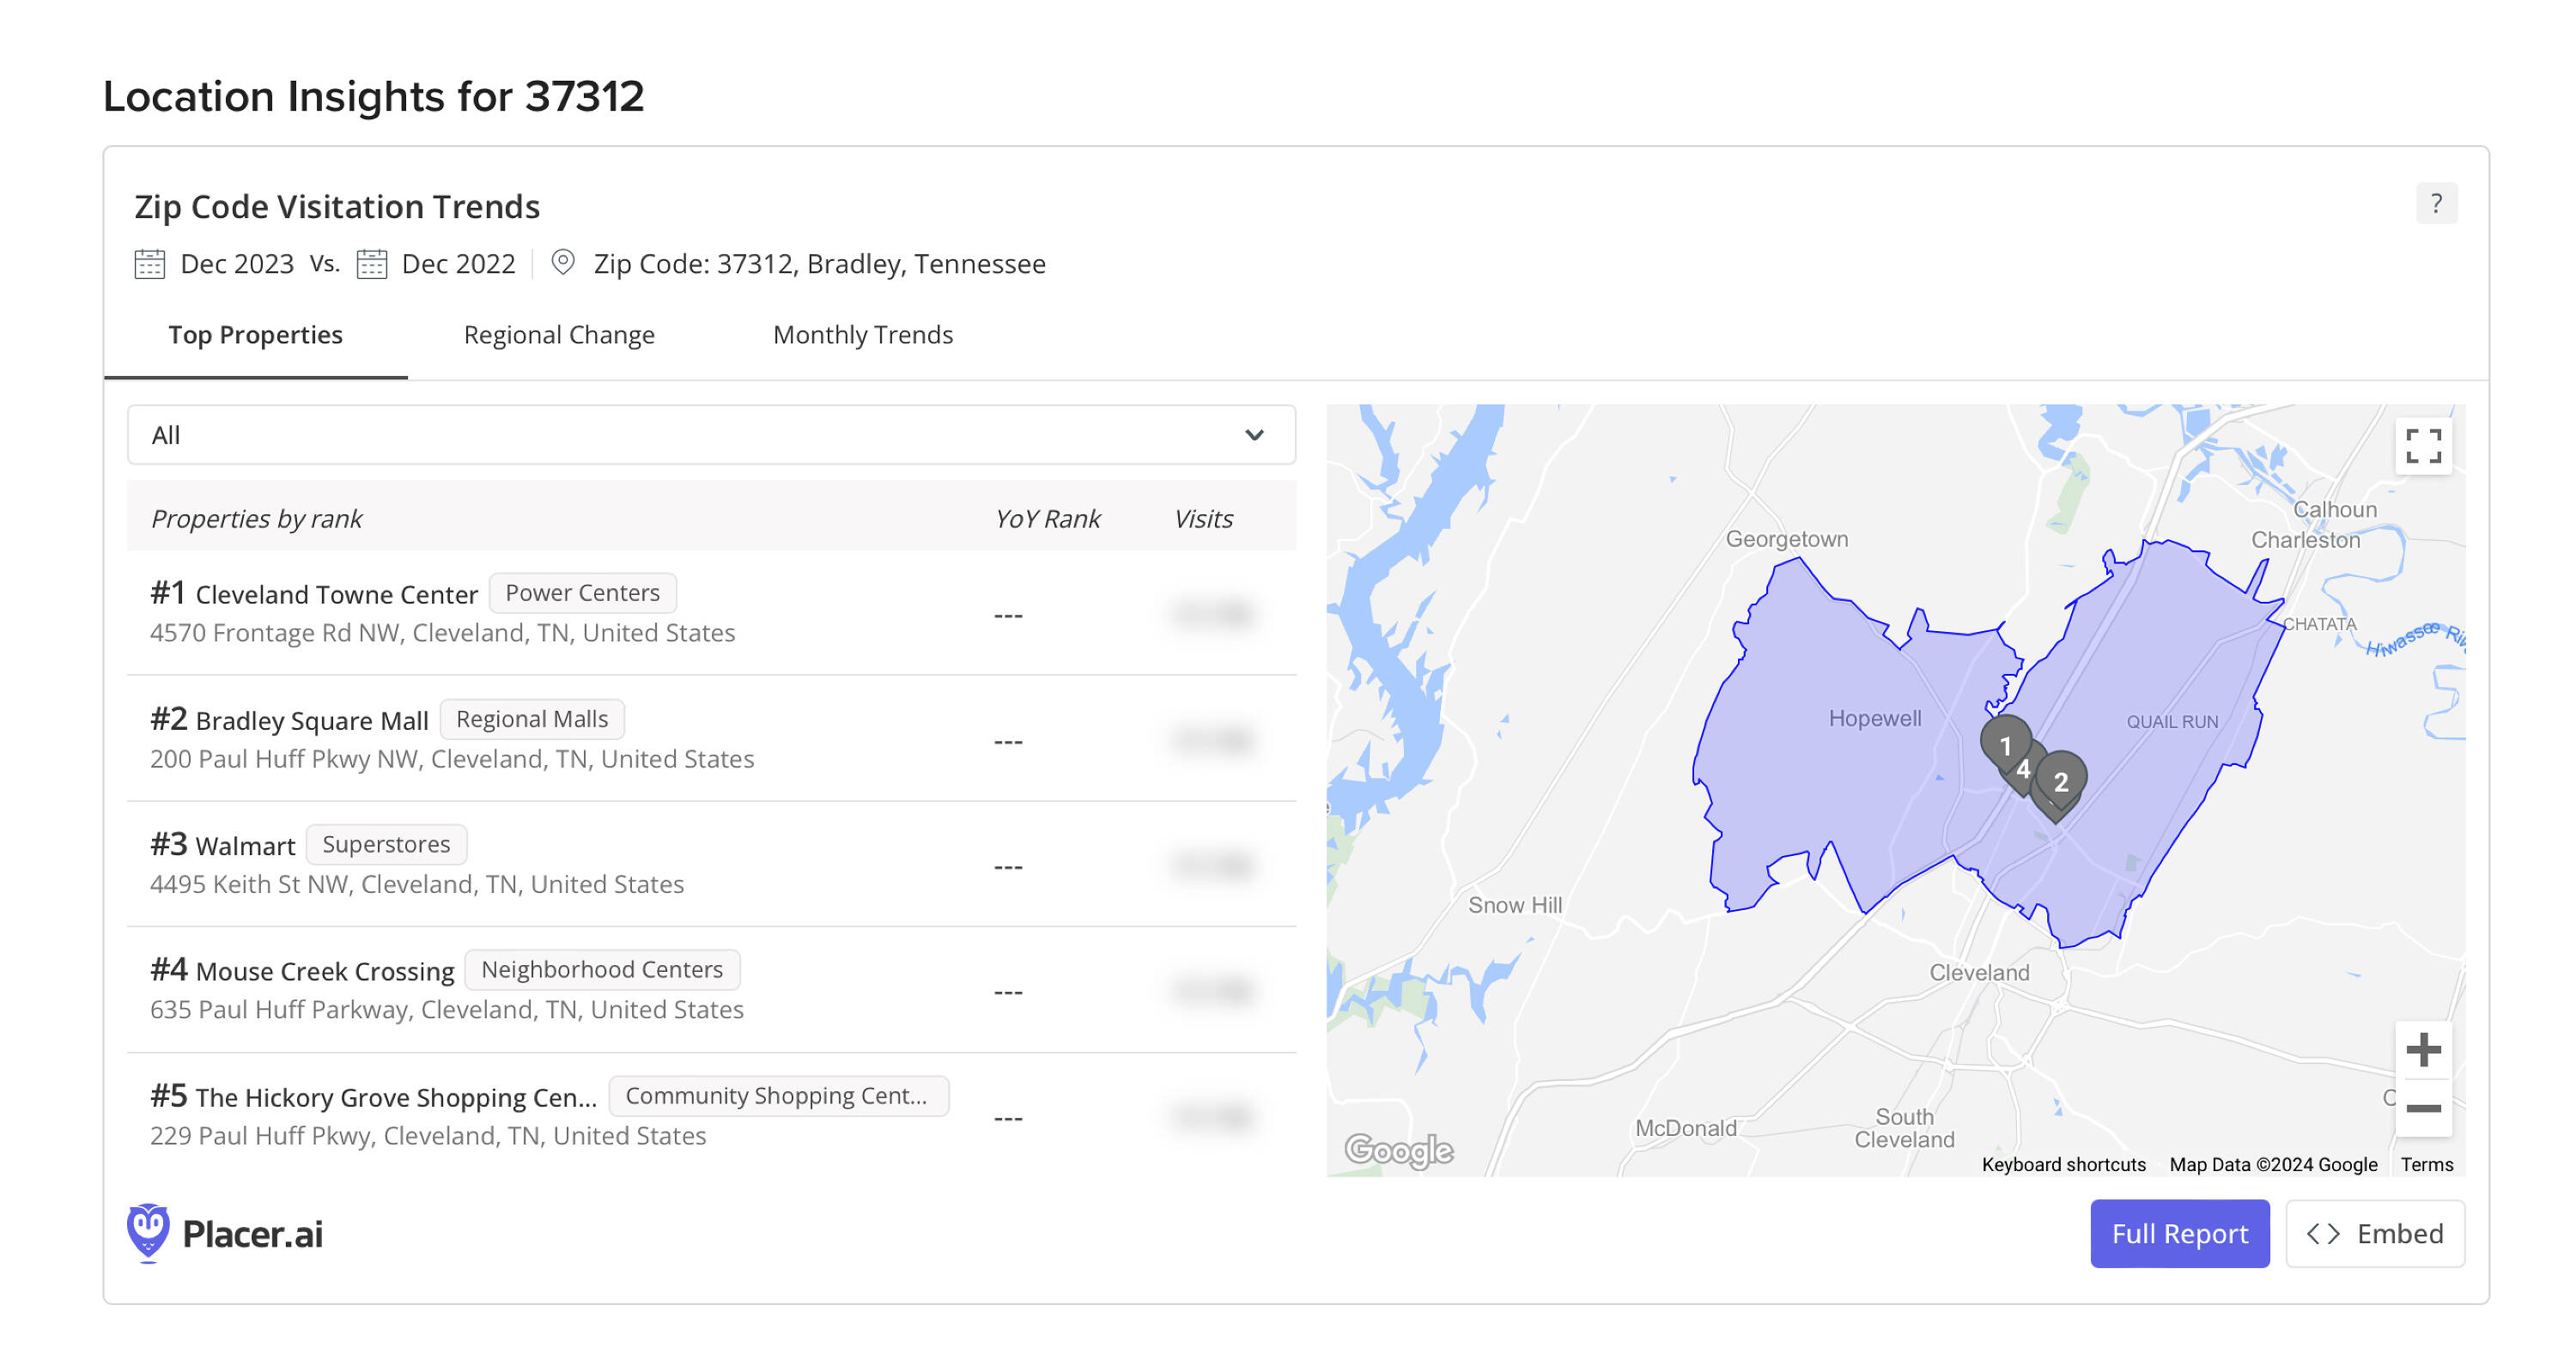Open the All category dropdown

pyautogui.click(x=700, y=435)
